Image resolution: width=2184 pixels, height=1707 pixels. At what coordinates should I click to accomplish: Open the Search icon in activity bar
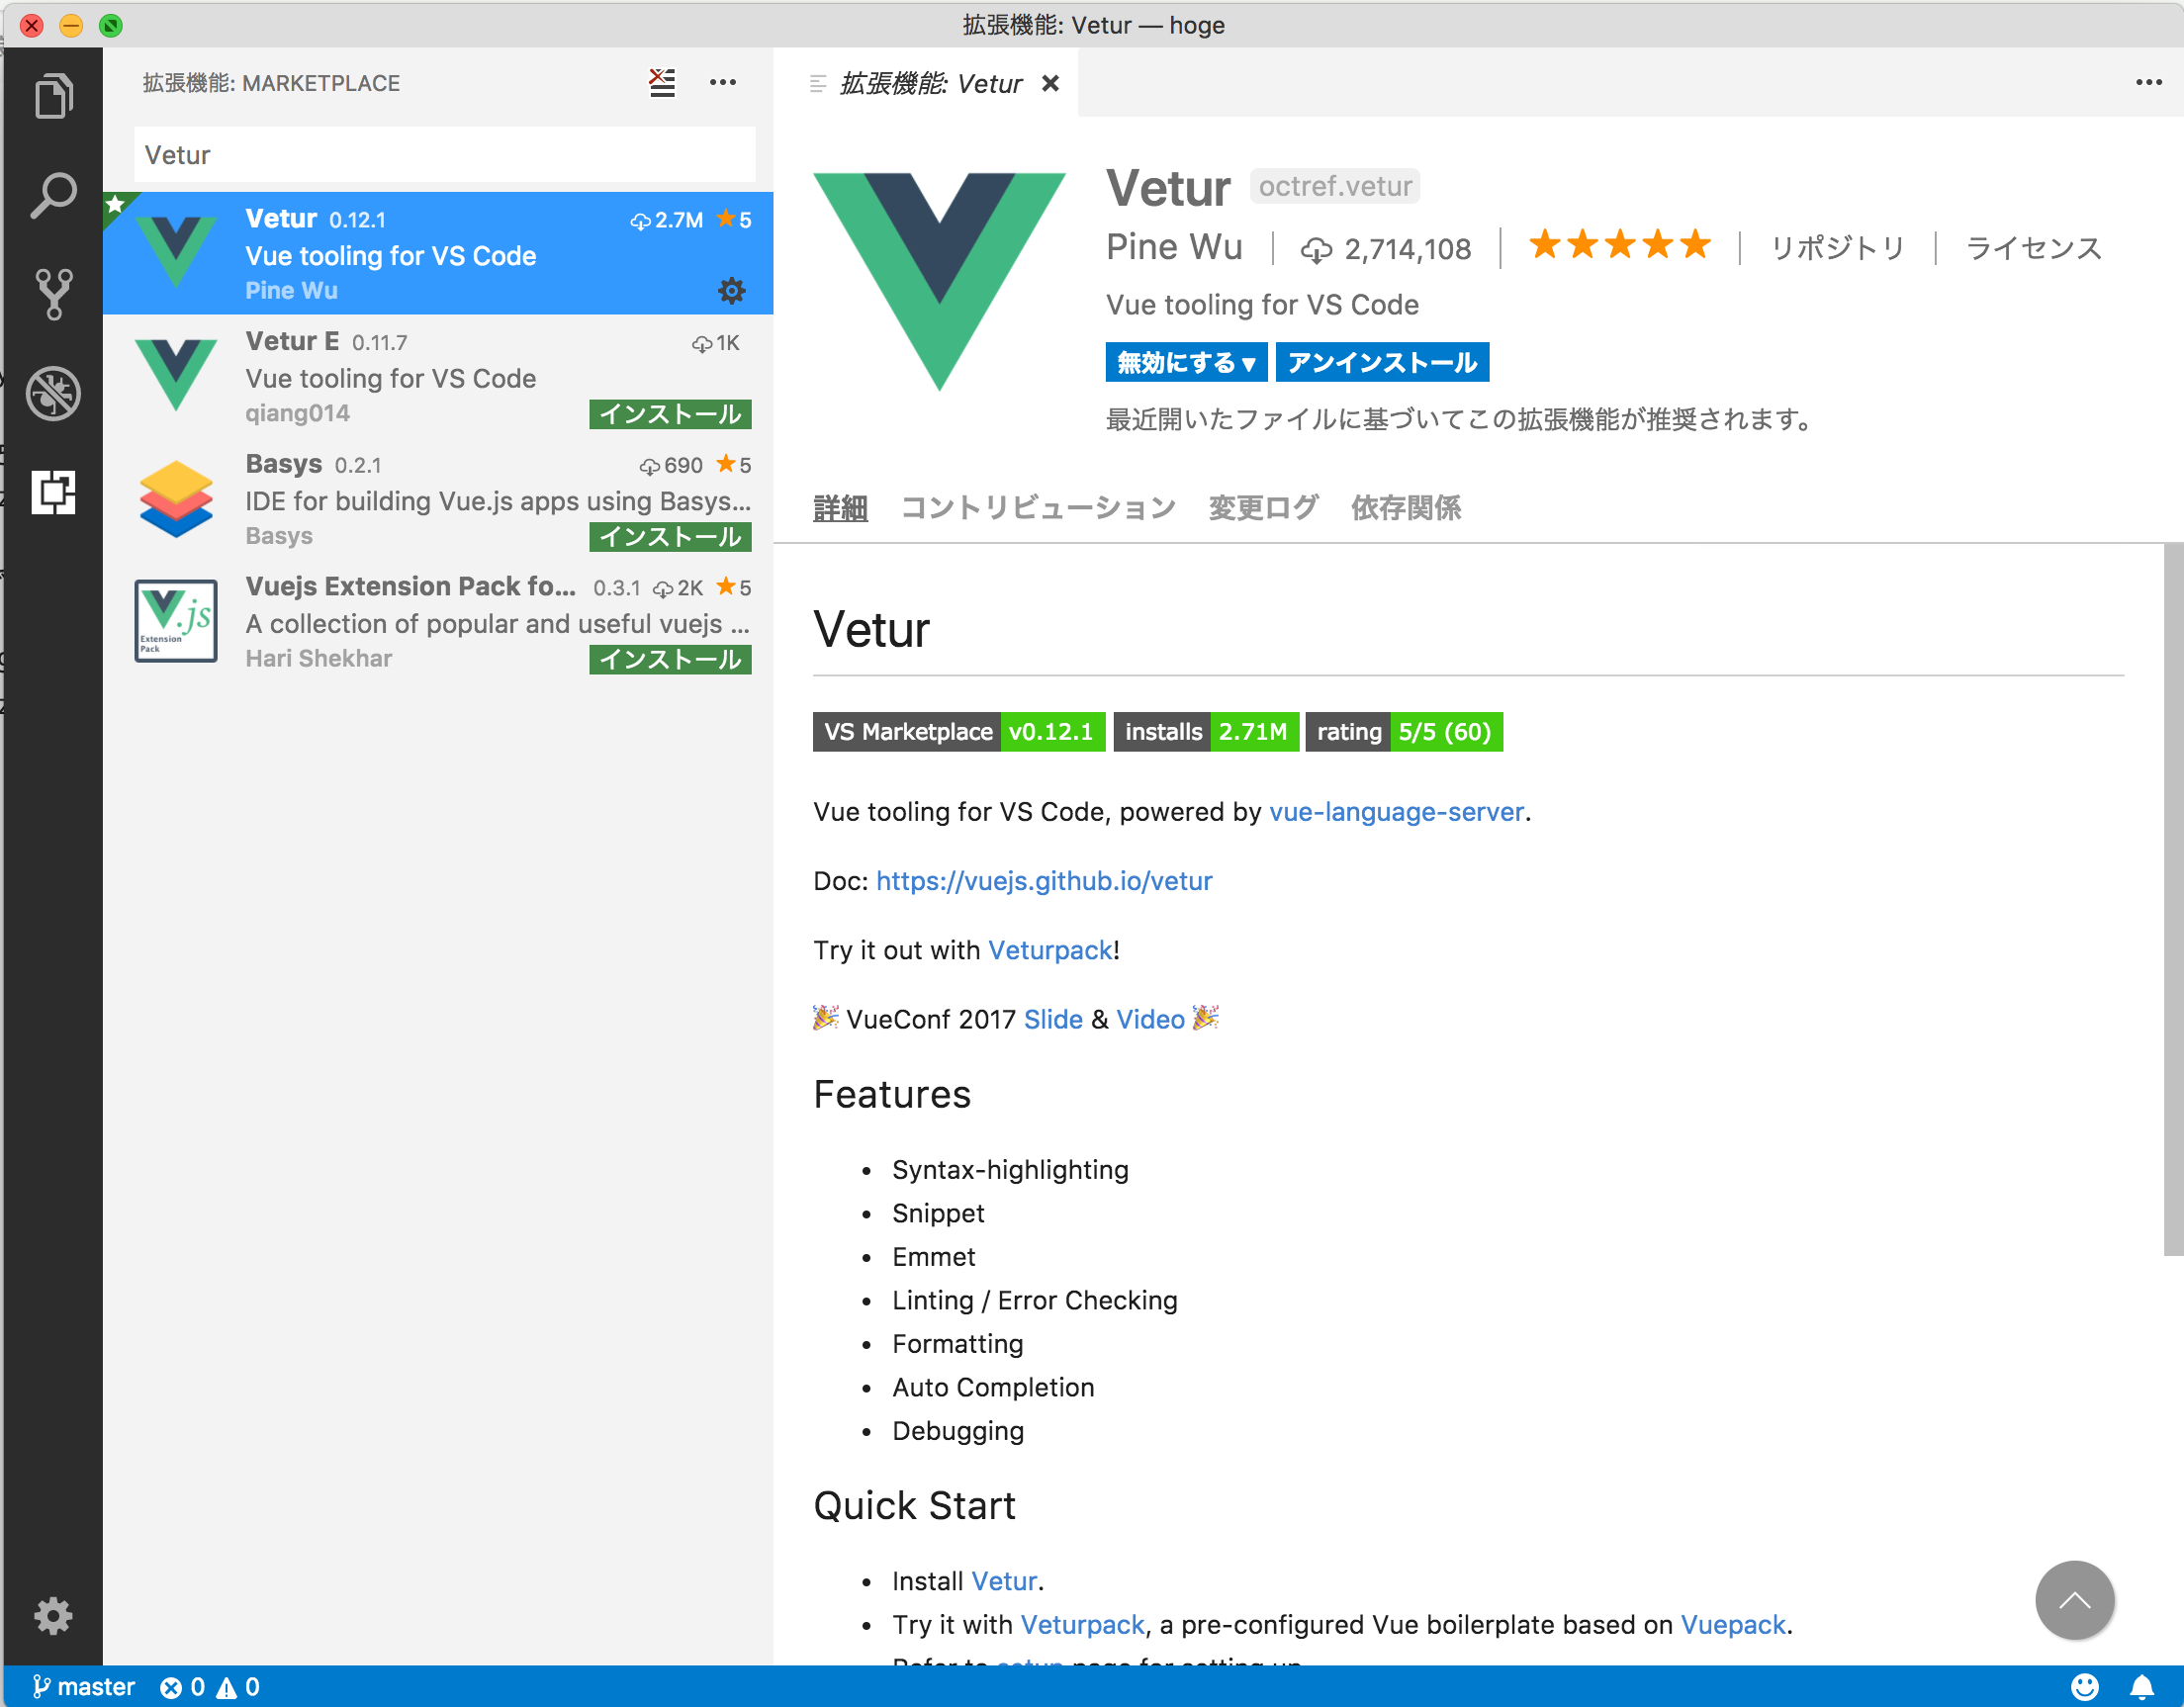click(x=54, y=195)
